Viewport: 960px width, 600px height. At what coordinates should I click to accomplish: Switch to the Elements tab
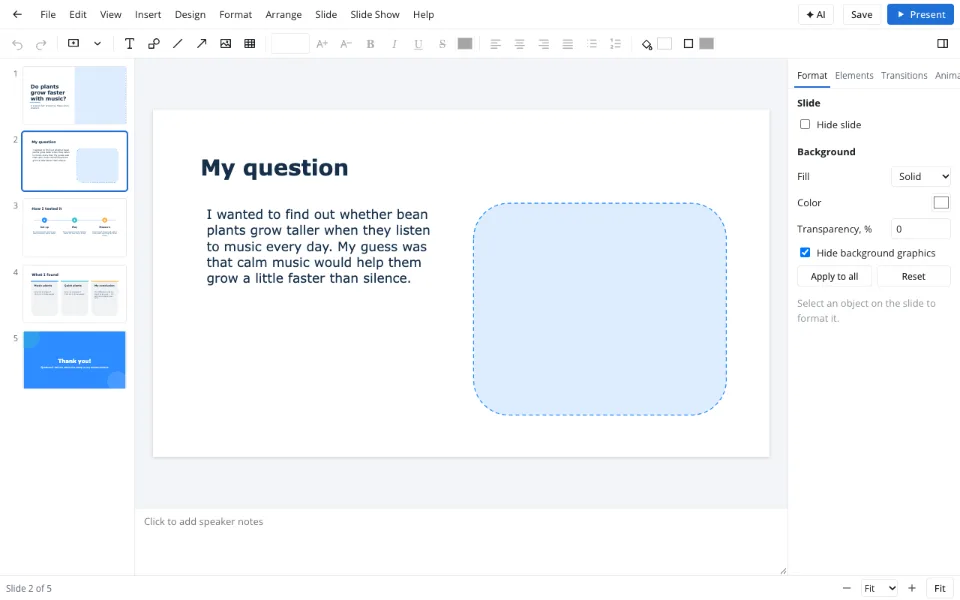854,75
